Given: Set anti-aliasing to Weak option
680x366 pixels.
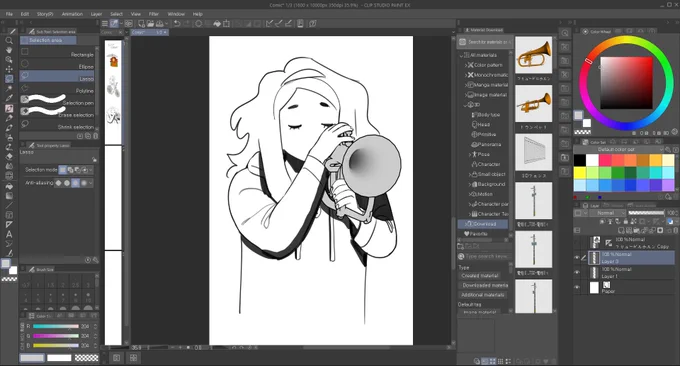Looking at the screenshot, I should [67, 183].
